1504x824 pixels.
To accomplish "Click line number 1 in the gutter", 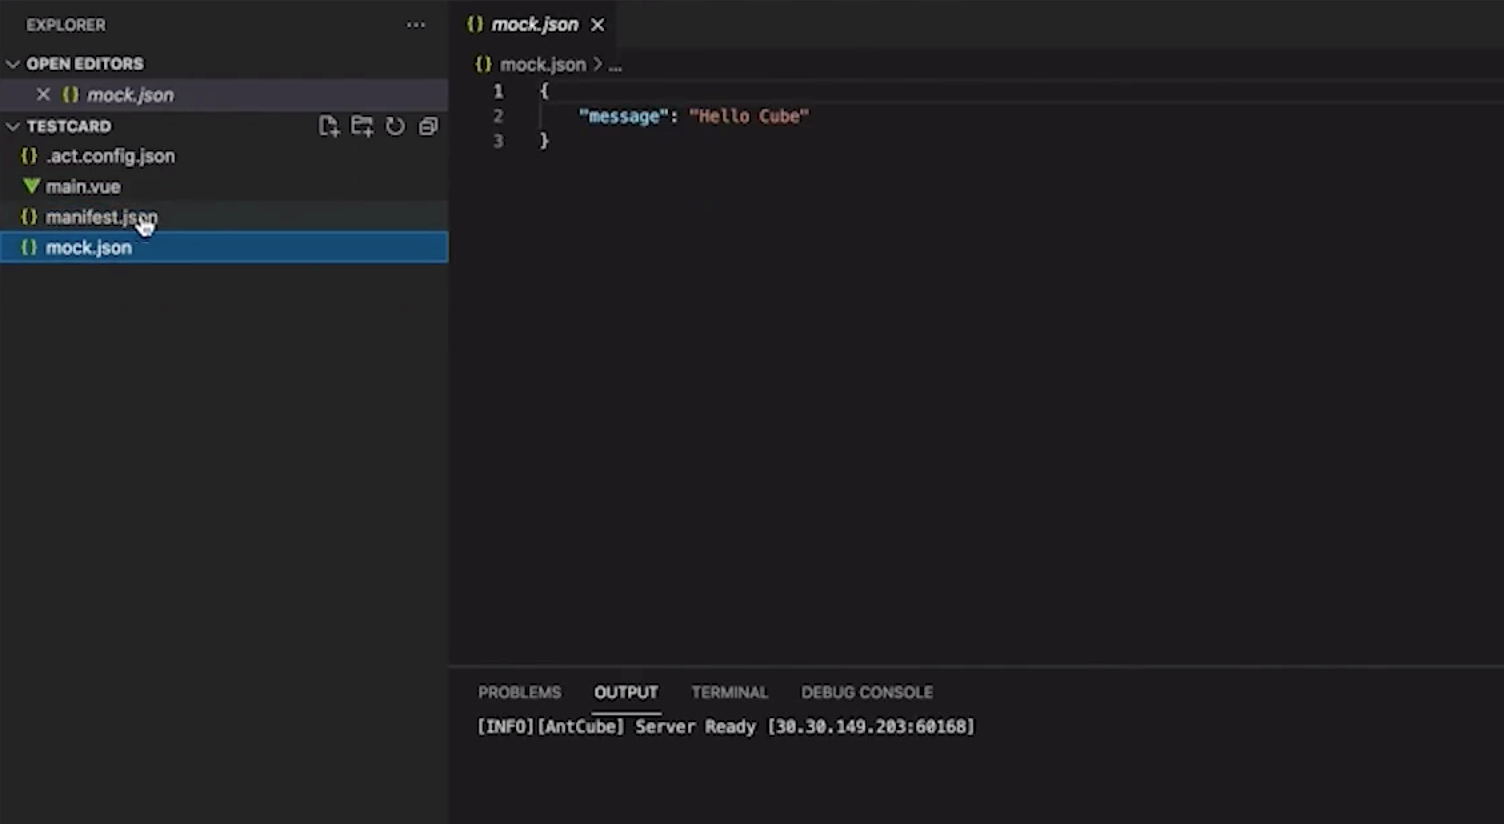I will click(x=498, y=91).
